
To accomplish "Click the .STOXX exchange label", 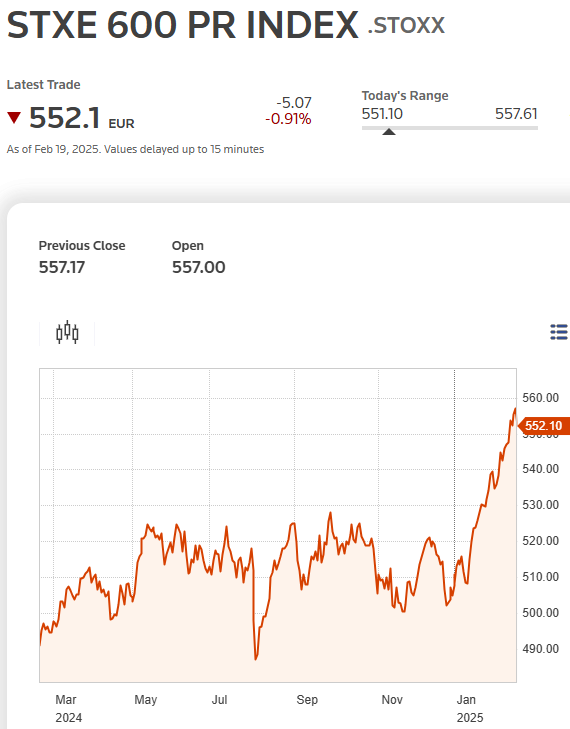I will [x=406, y=26].
